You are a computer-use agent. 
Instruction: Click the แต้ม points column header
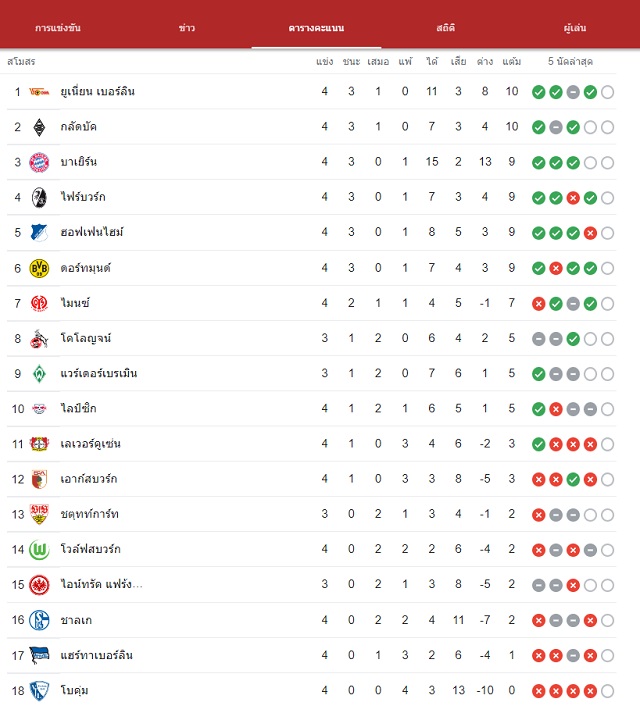click(x=512, y=61)
